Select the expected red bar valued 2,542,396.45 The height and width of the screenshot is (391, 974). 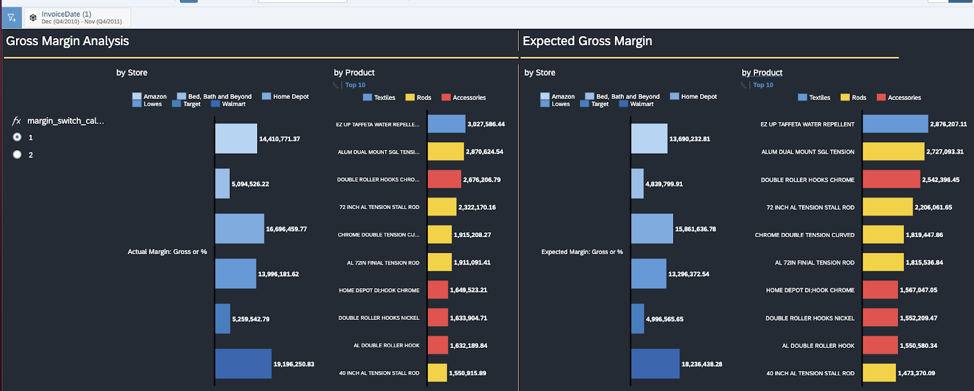(892, 180)
